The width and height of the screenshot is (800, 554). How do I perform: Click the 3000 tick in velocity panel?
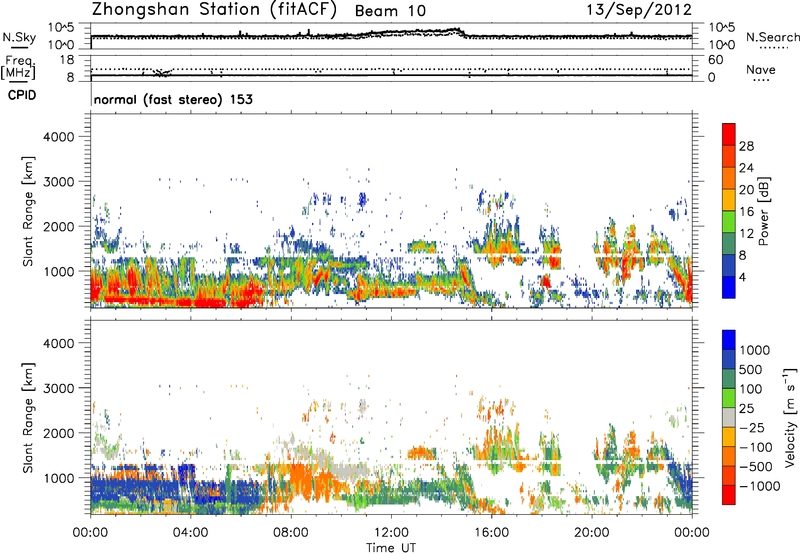coord(59,388)
